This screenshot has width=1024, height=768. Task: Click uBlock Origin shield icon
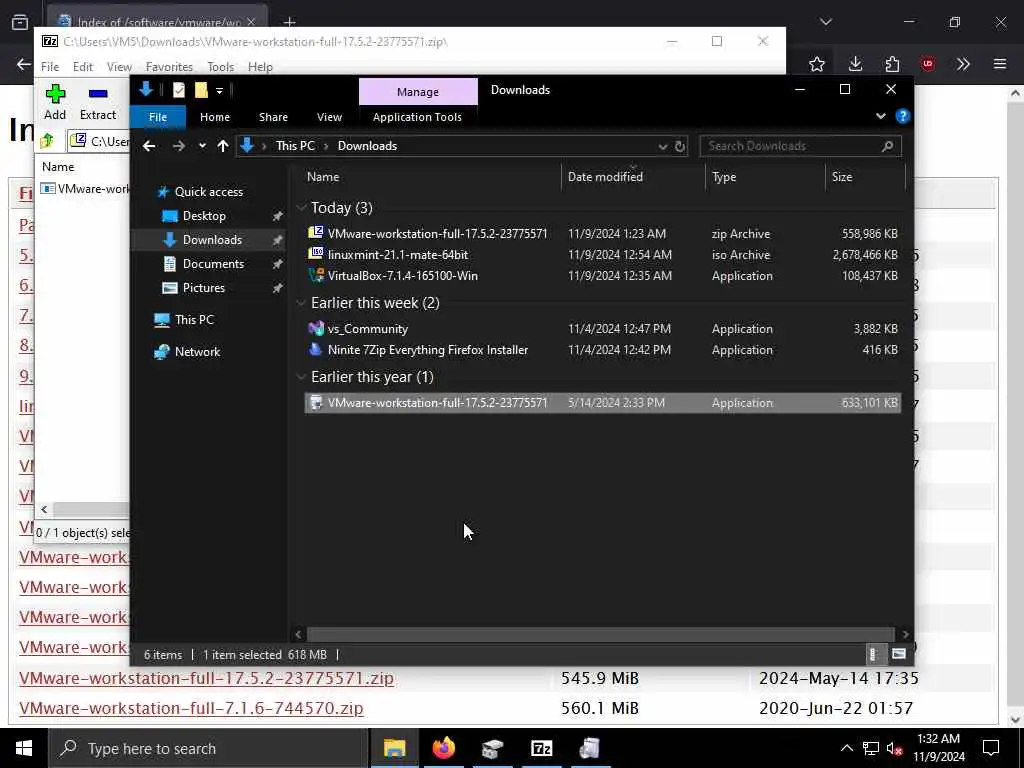click(x=927, y=64)
